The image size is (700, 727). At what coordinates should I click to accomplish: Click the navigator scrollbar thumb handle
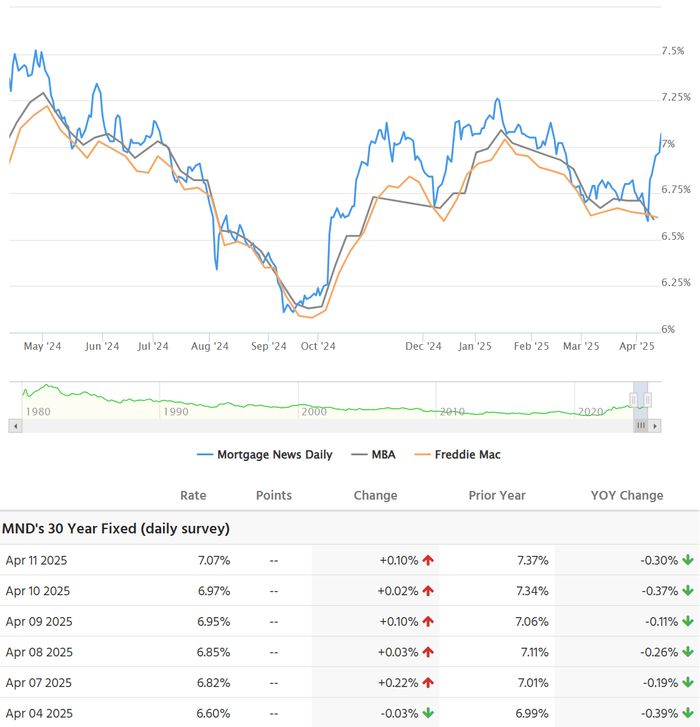pyautogui.click(x=641, y=425)
